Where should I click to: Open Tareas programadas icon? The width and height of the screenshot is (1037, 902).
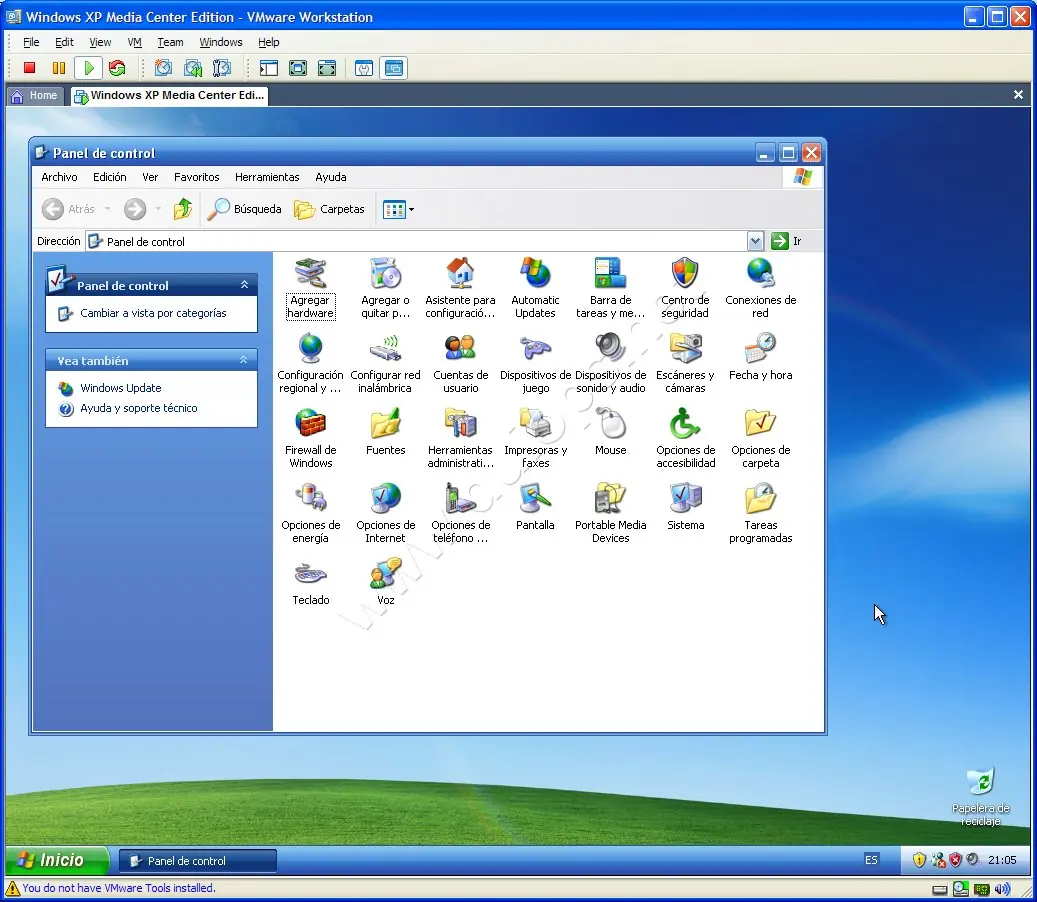click(x=761, y=499)
